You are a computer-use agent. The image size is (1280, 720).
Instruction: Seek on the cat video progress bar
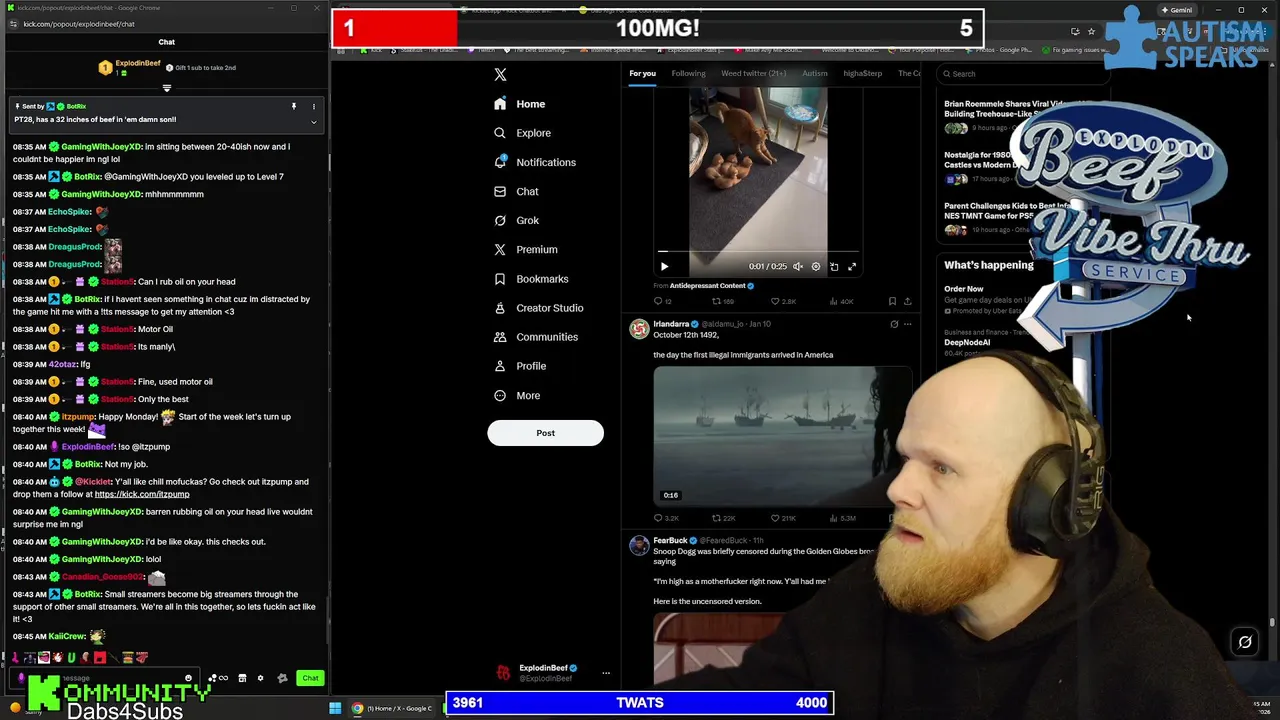758,252
